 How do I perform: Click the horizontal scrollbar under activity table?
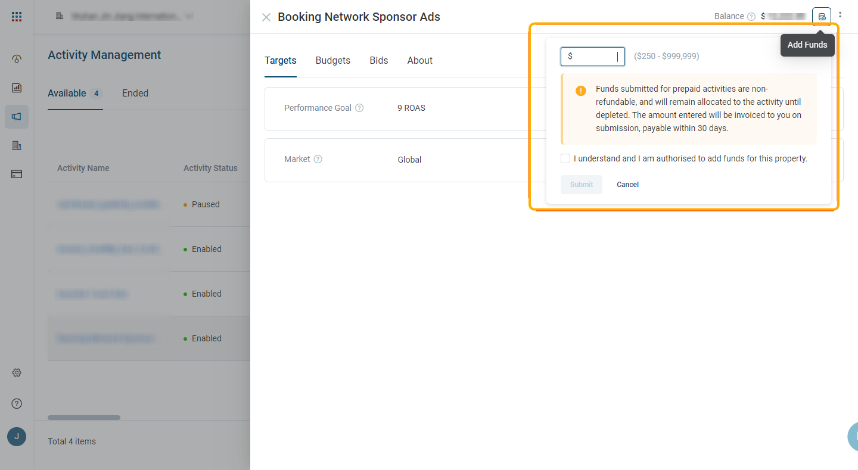[x=84, y=417]
